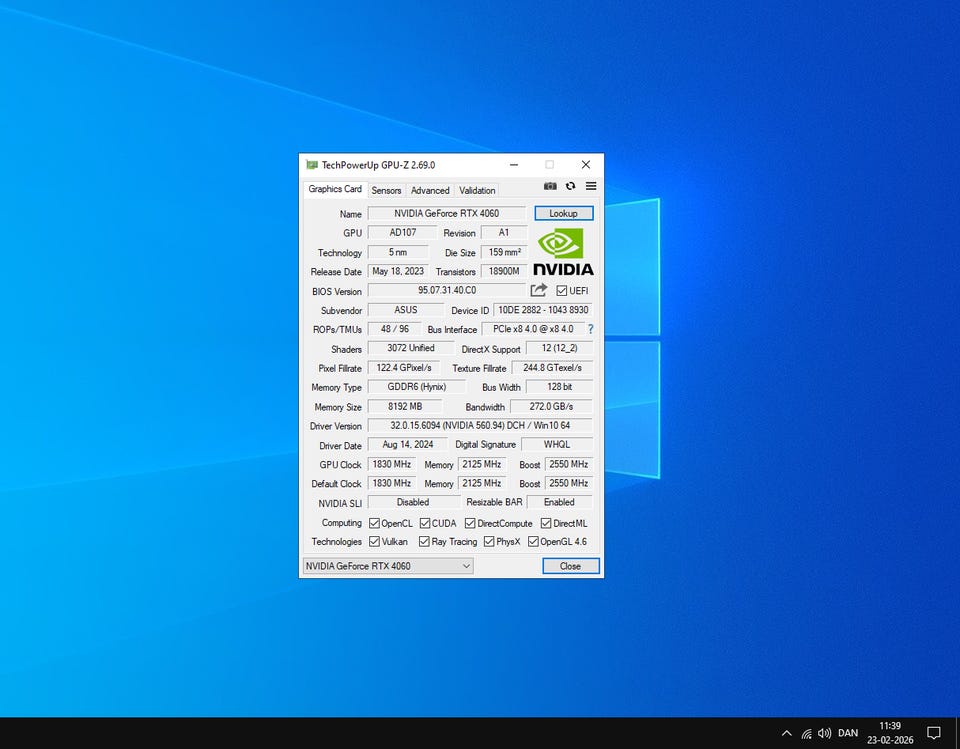Toggle the OpenCL checkbox
This screenshot has width=960, height=749.
pos(374,523)
